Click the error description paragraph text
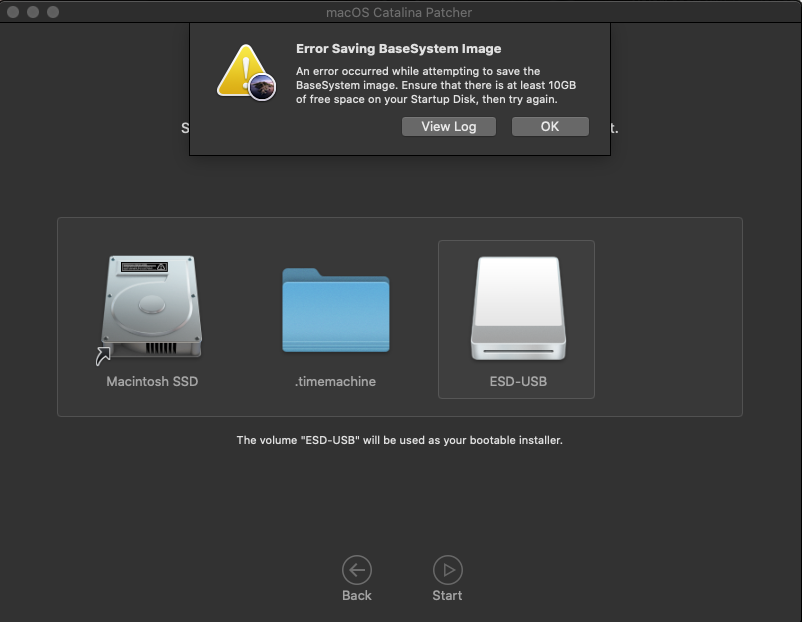This screenshot has width=802, height=622. 436,85
